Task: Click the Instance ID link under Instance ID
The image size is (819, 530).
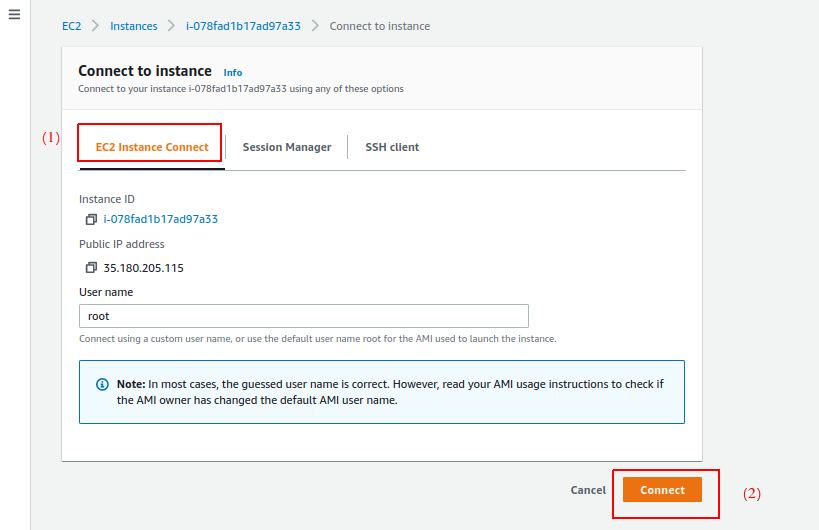Action: [160, 219]
